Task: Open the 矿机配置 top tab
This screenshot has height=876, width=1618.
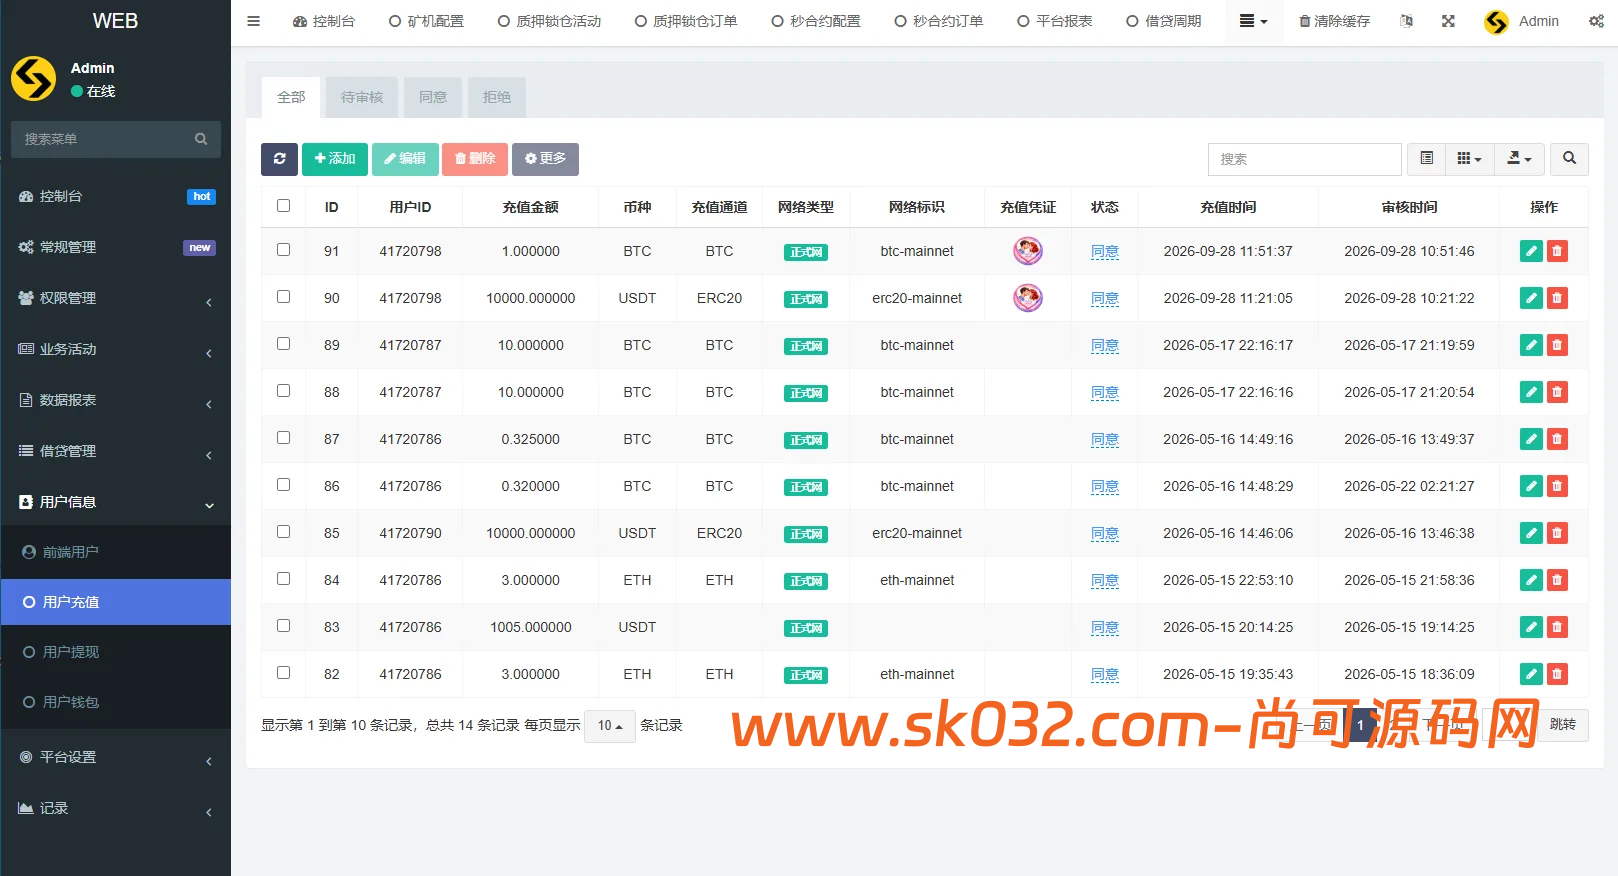Action: click(426, 21)
